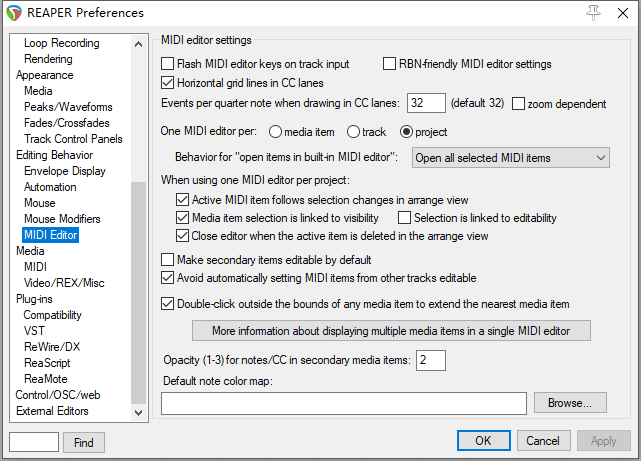
Task: Enable Flash MIDI editor keys on track input
Action: [x=167, y=64]
